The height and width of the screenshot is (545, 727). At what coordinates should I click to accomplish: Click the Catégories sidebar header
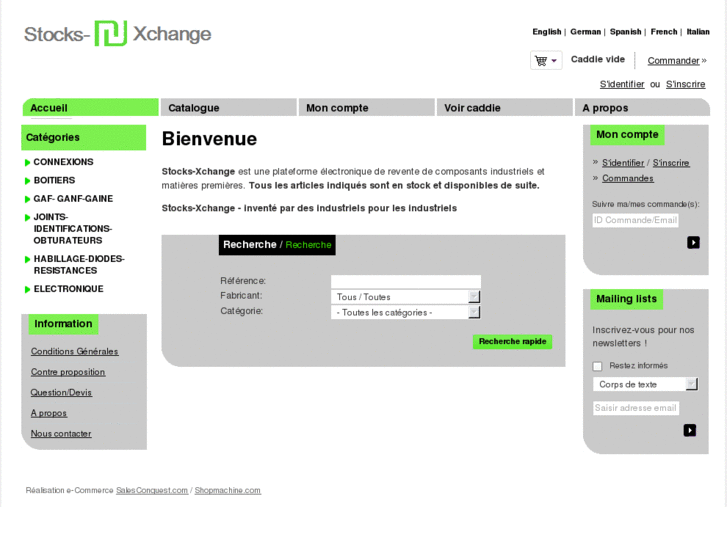[x=83, y=137]
